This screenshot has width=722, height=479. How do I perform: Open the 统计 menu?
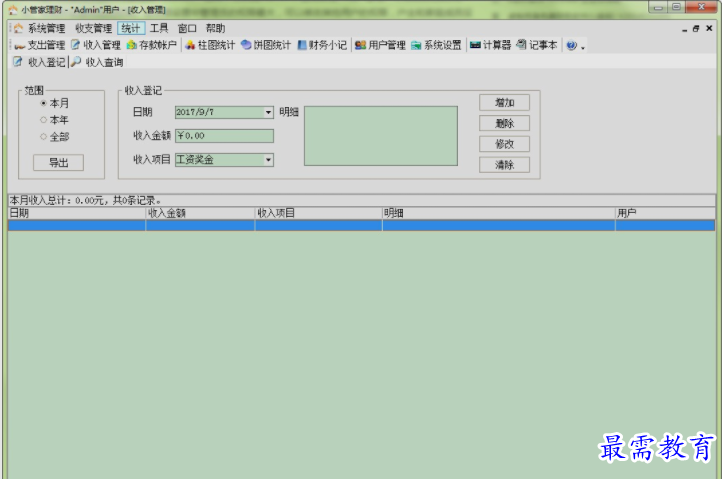point(131,29)
